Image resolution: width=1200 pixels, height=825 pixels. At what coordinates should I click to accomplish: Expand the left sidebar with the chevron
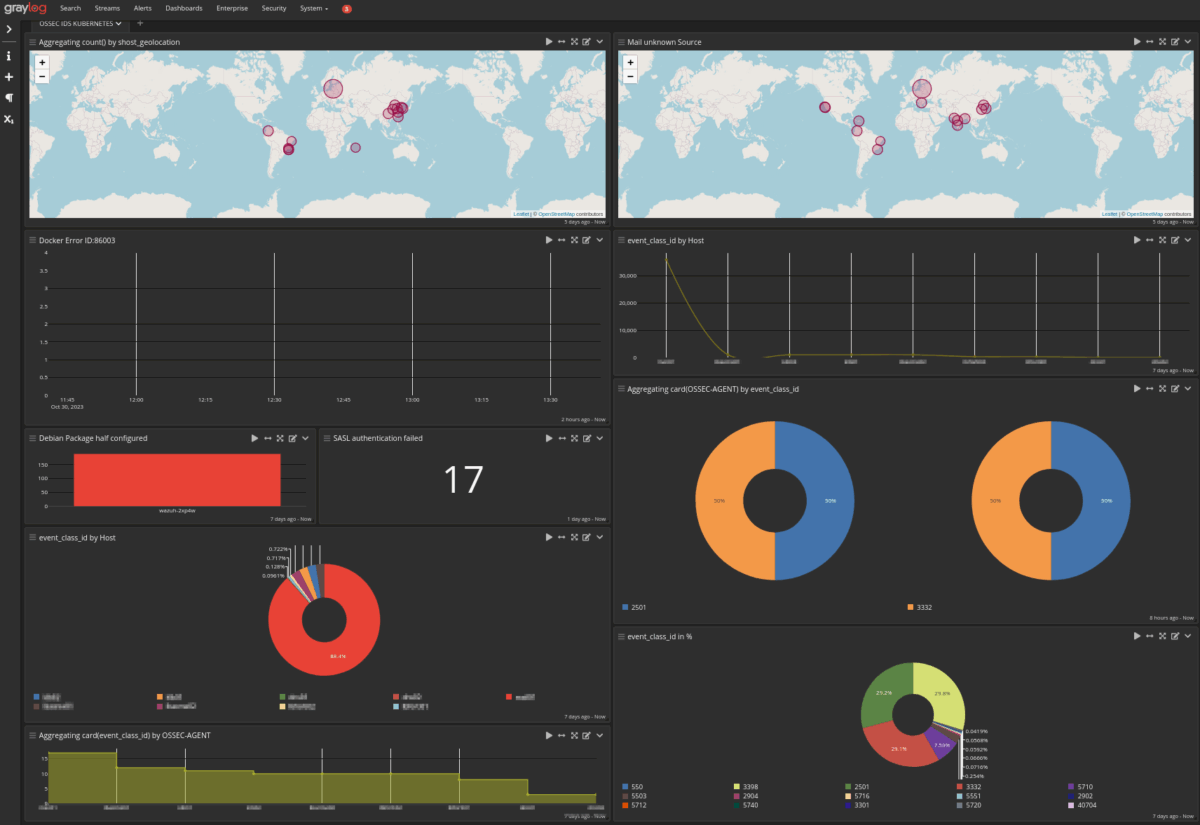click(x=9, y=29)
